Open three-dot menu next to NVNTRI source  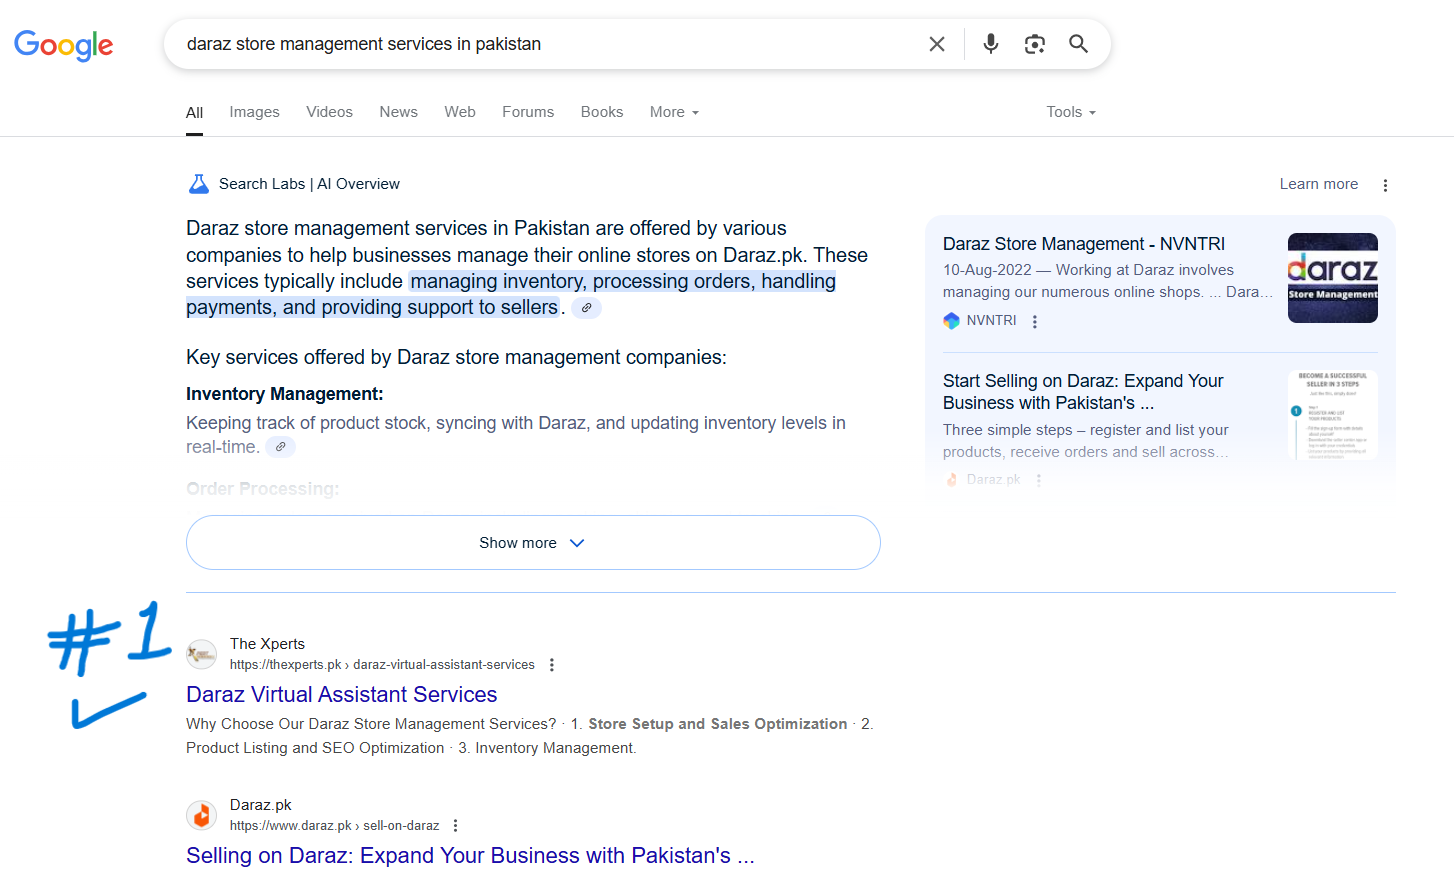coord(1035,321)
